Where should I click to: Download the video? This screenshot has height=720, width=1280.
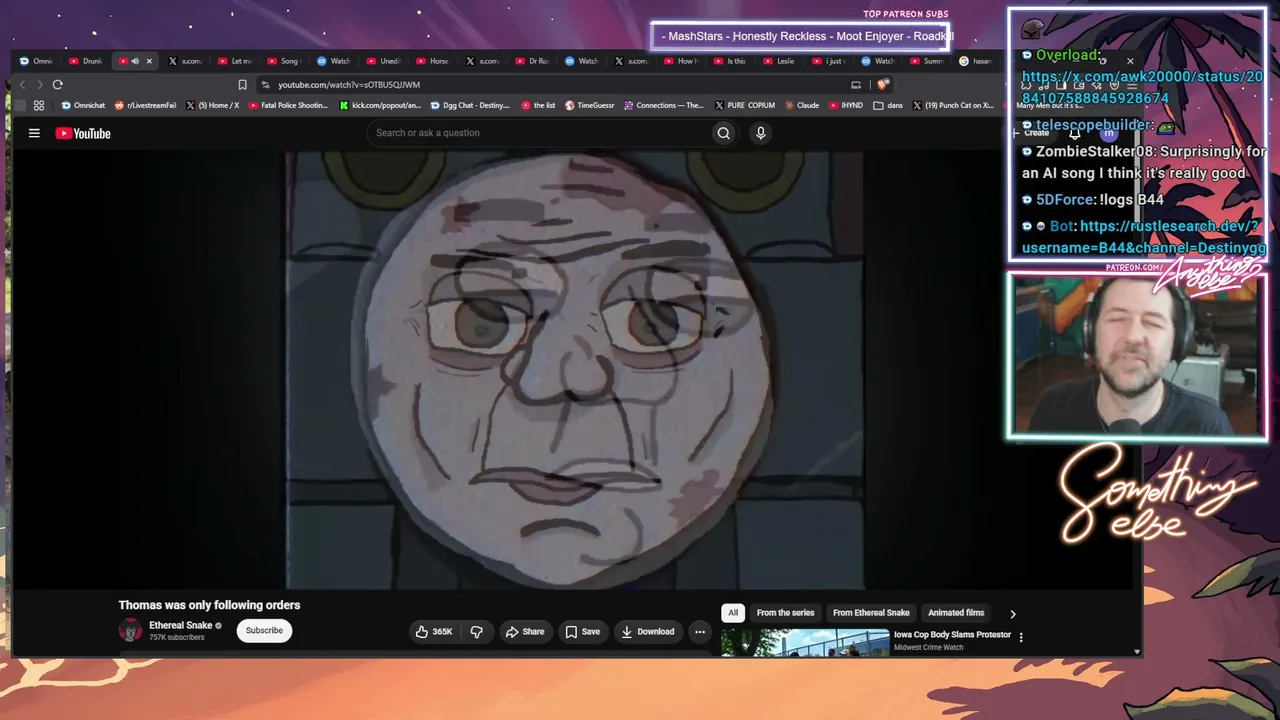647,631
